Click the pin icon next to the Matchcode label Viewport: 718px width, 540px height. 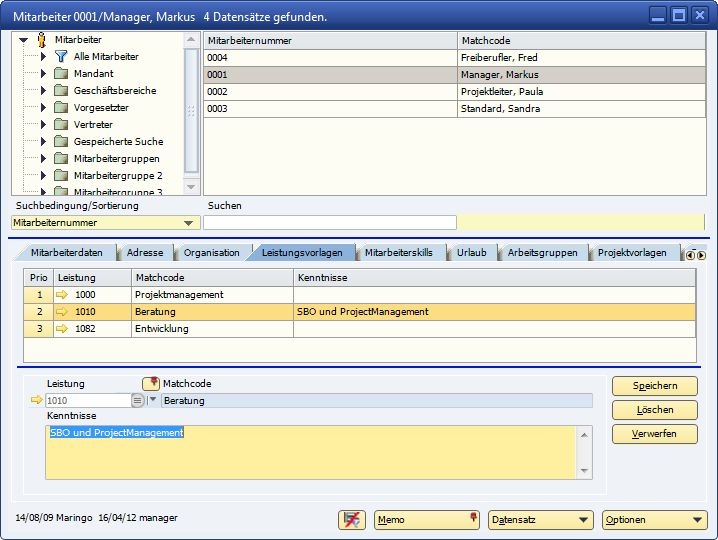[x=151, y=383]
